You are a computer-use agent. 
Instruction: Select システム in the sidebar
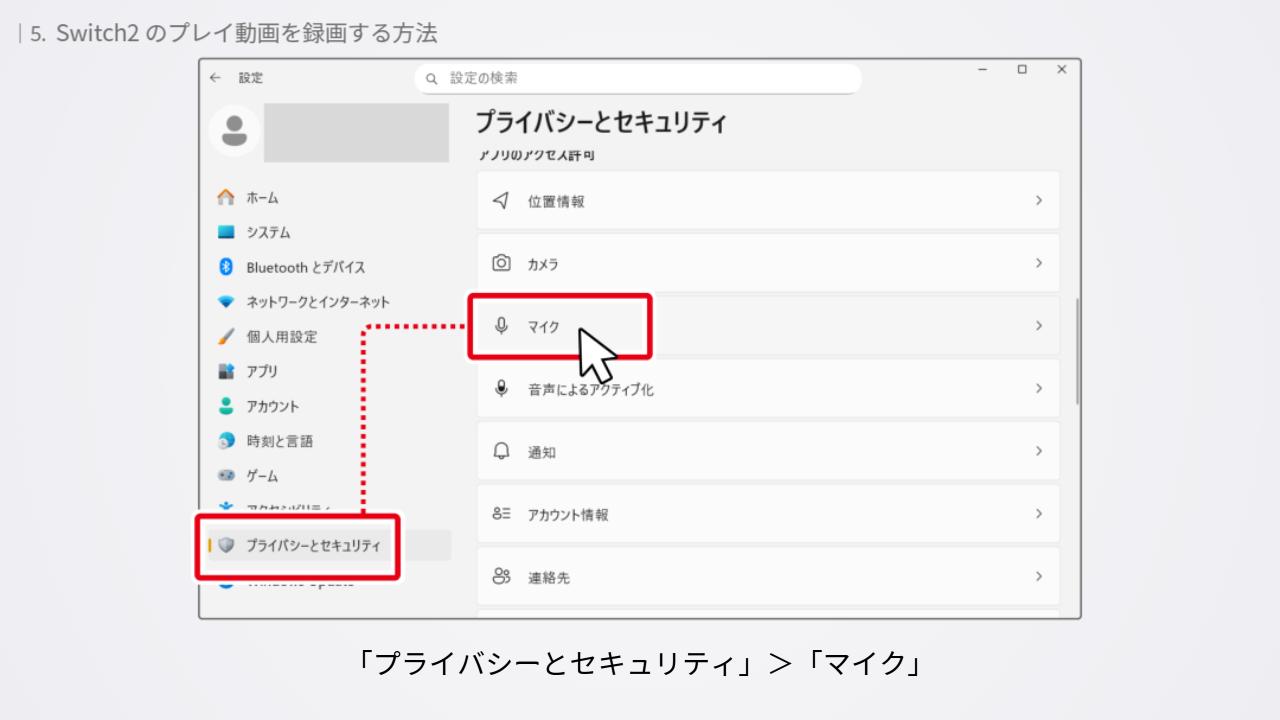pos(268,232)
